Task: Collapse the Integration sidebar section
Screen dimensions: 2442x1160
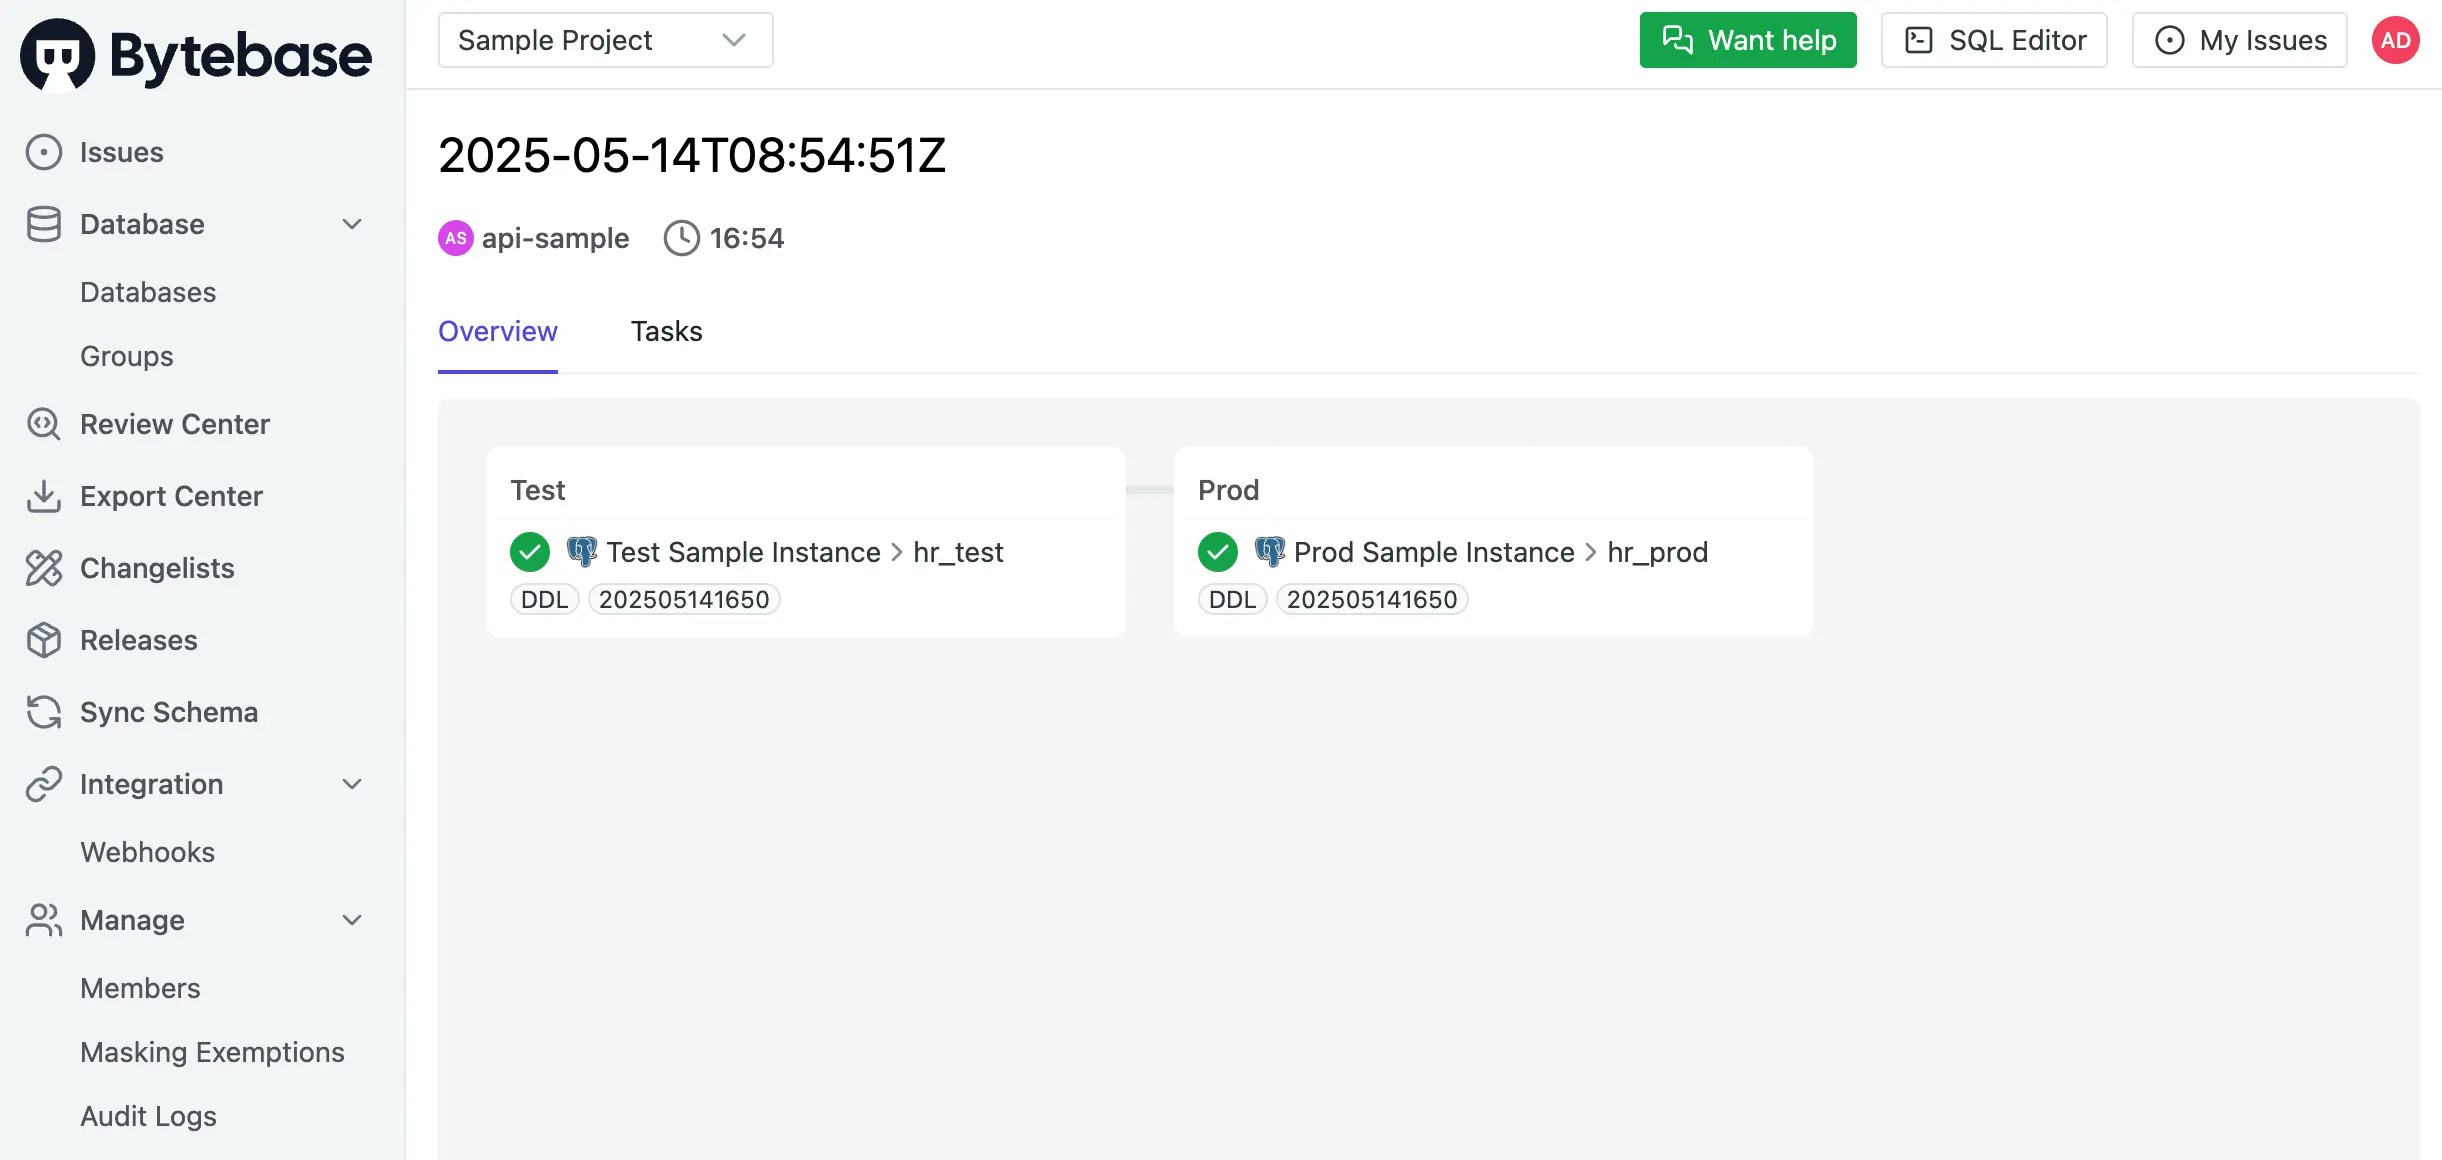Action: click(x=352, y=784)
